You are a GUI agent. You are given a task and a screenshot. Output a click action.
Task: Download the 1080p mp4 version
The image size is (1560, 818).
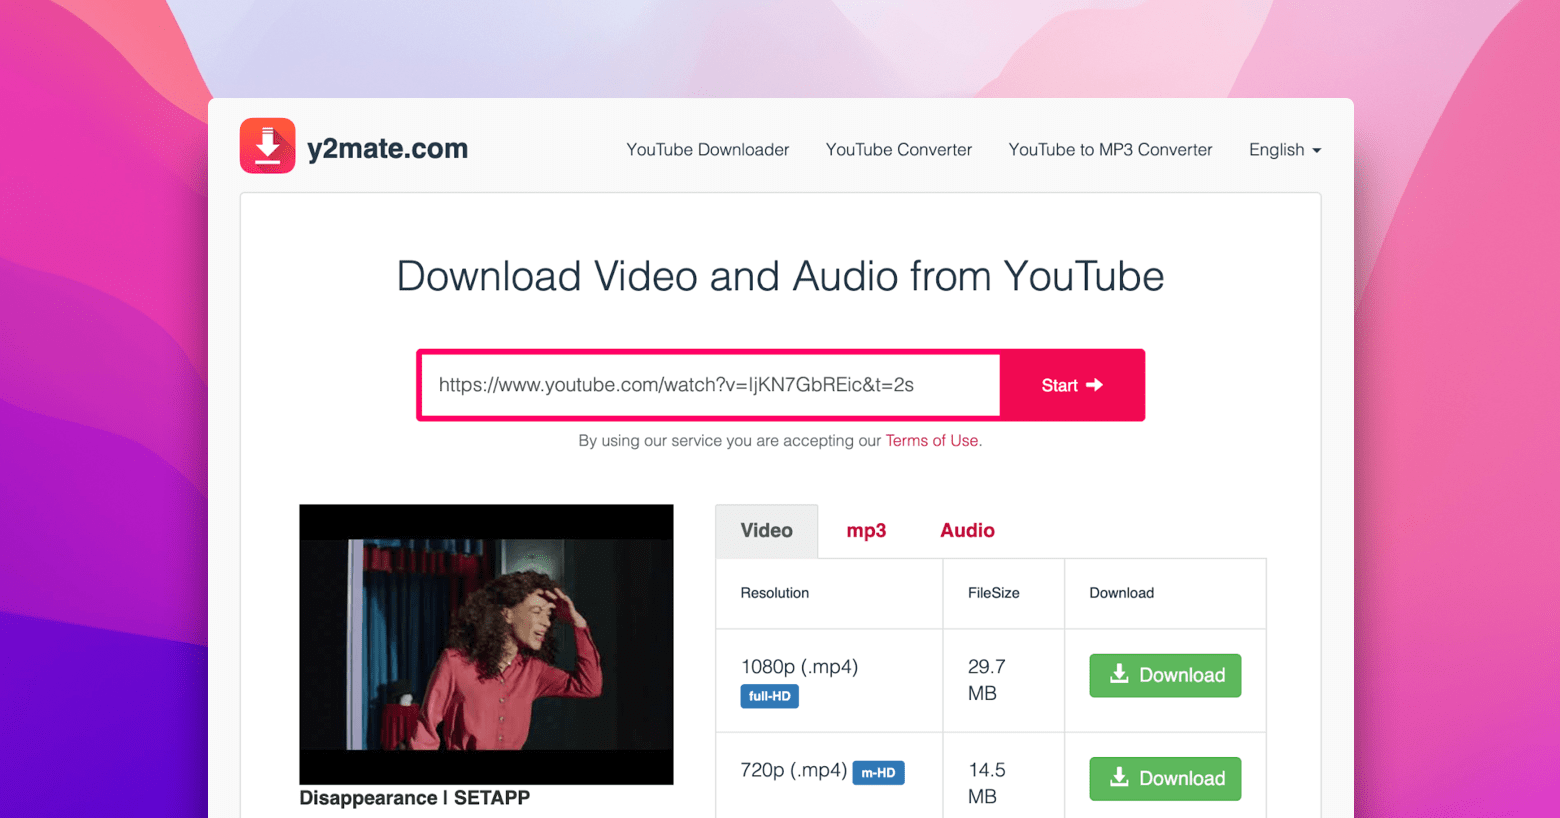click(x=1165, y=674)
